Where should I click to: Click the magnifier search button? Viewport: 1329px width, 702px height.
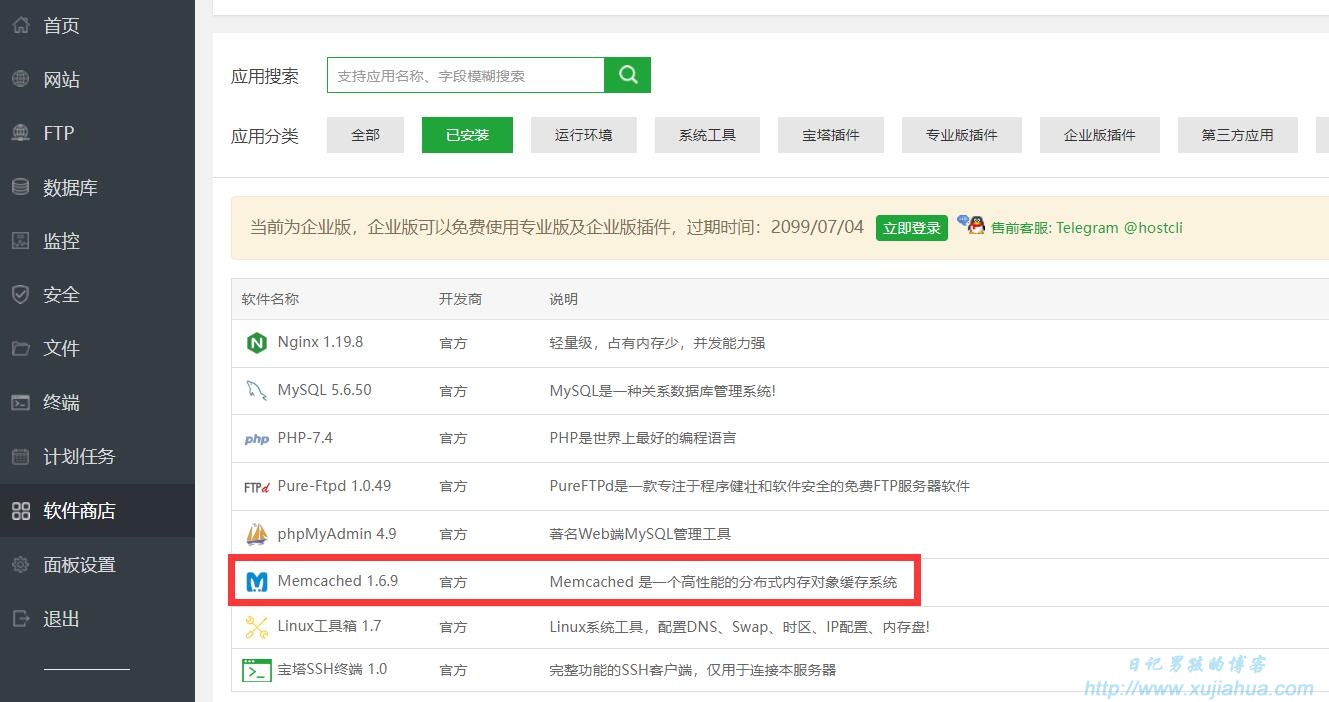[x=628, y=75]
